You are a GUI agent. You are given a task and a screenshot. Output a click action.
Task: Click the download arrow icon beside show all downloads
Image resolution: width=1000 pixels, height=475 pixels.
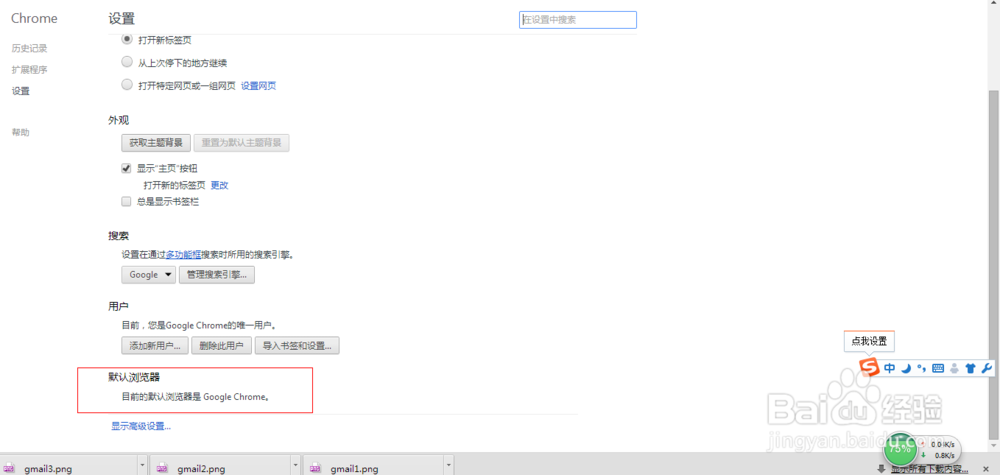tap(881, 469)
